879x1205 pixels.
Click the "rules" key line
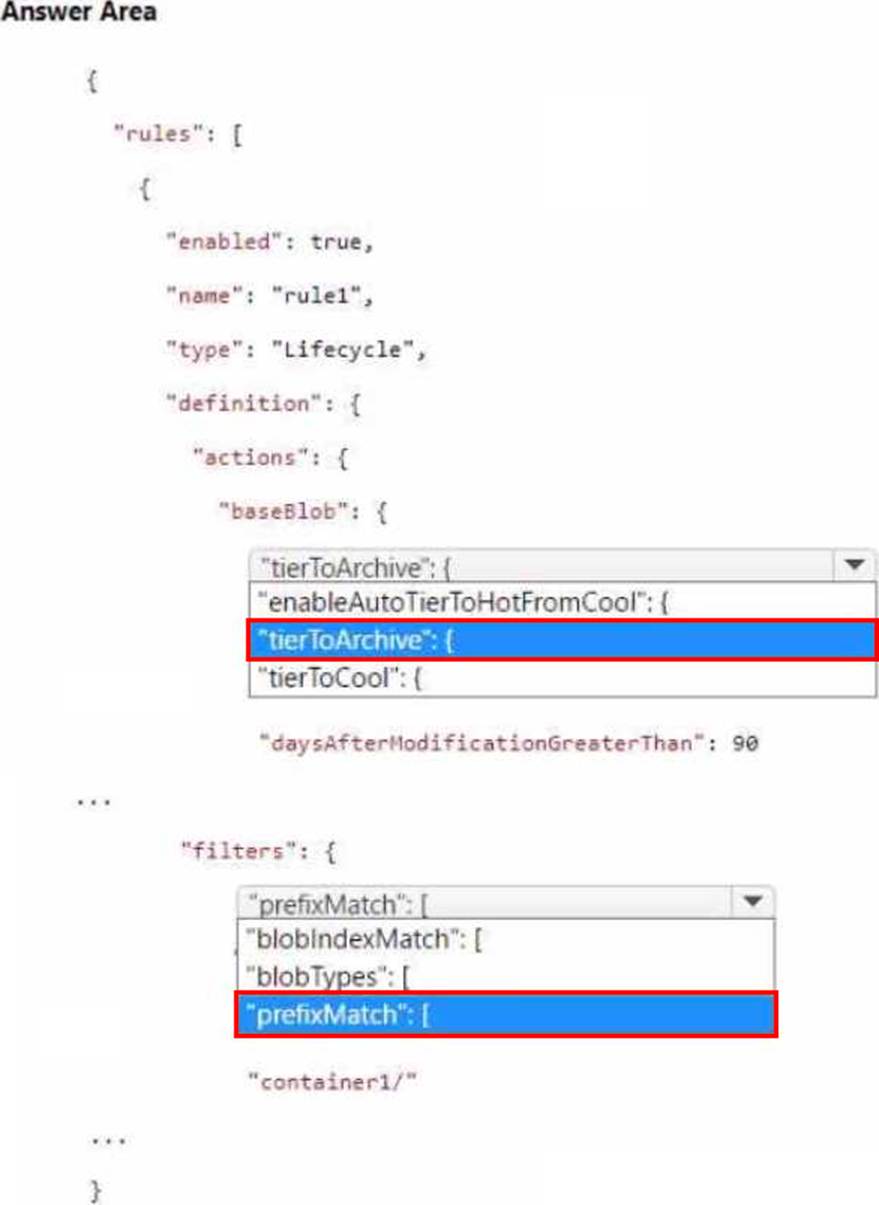point(178,135)
